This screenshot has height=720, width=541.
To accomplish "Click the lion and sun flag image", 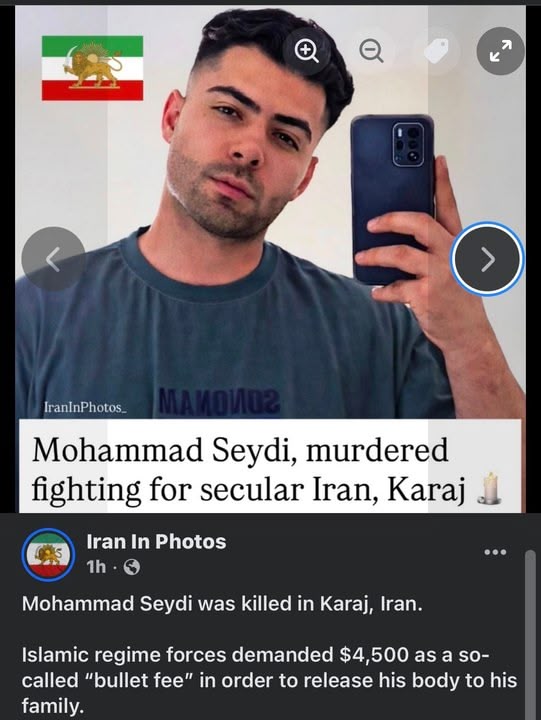I will (x=92, y=68).
